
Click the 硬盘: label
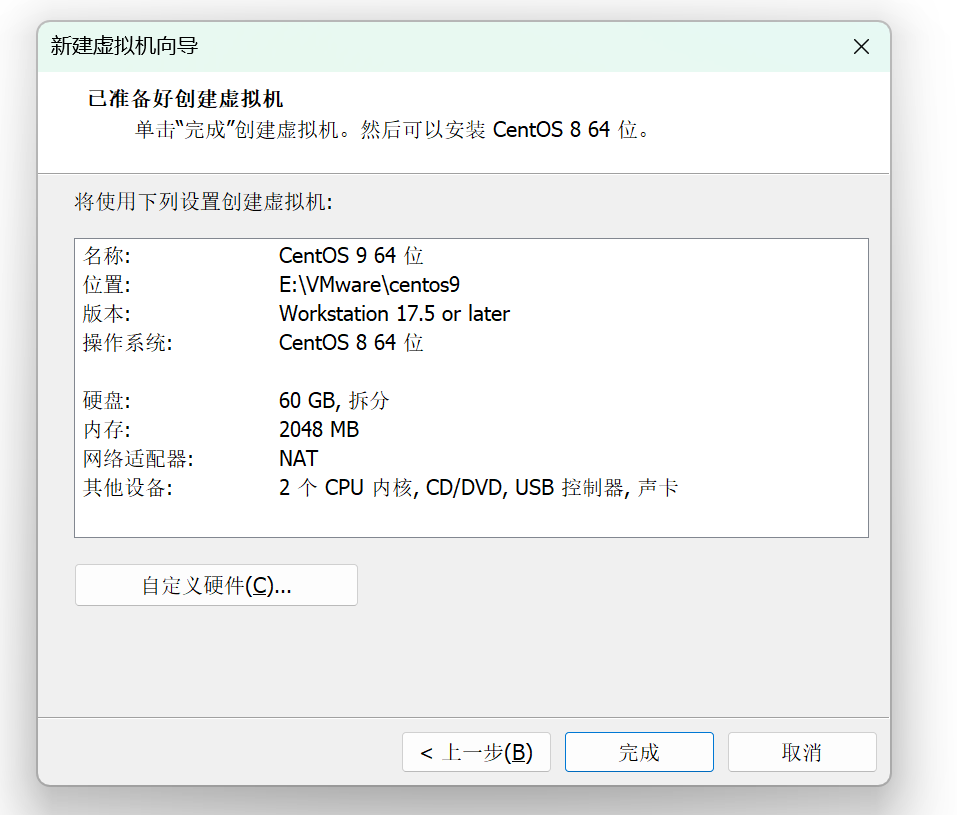(107, 400)
